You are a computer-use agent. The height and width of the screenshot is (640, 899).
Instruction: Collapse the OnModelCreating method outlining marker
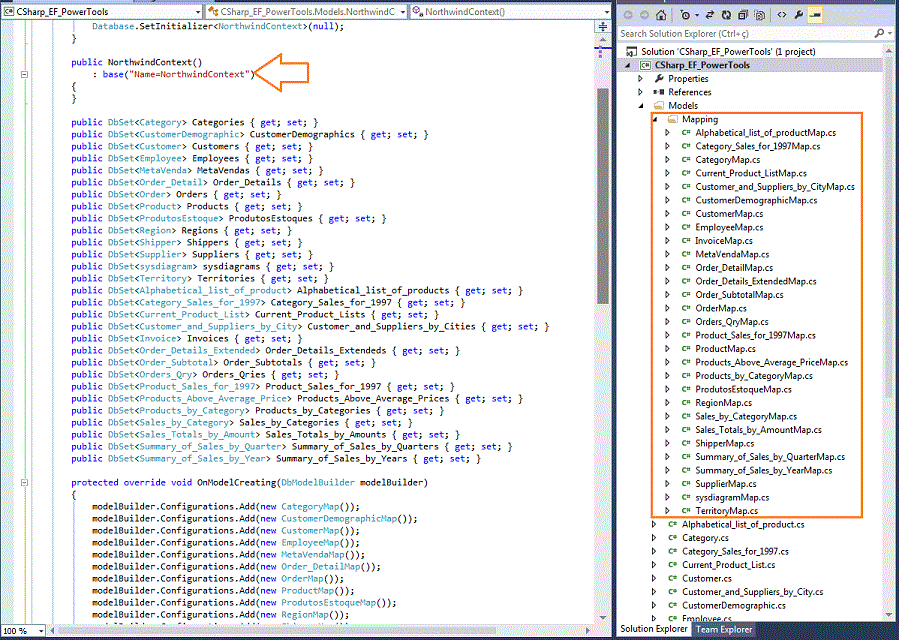(24, 482)
